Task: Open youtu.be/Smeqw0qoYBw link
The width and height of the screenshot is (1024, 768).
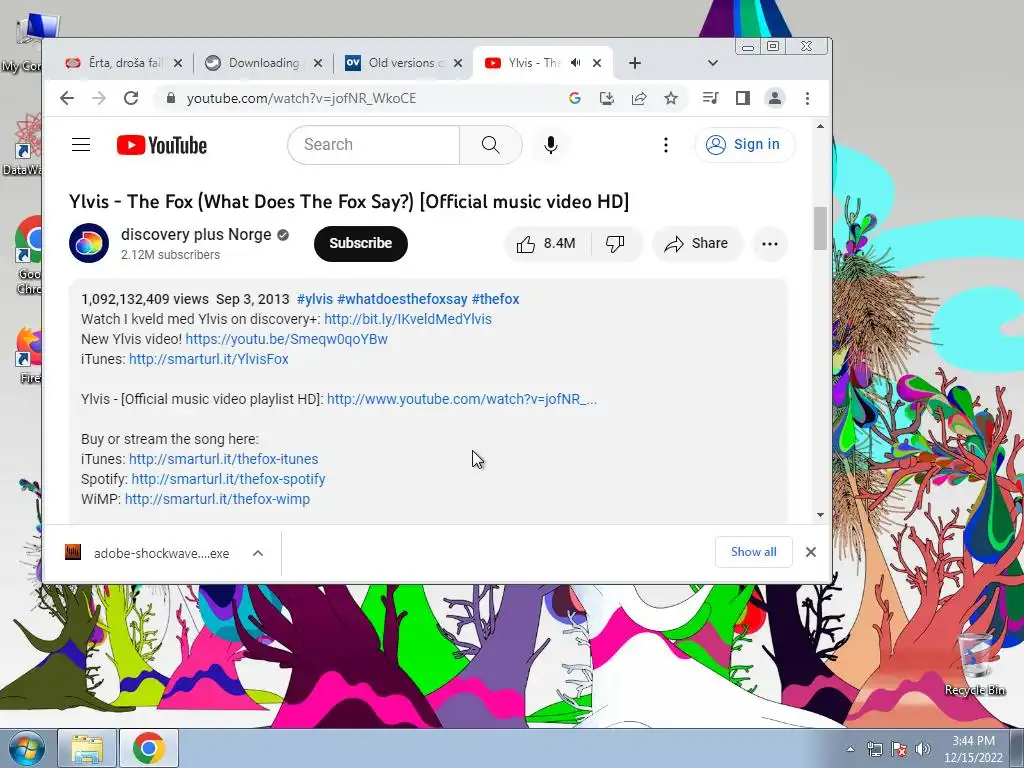Action: (x=287, y=339)
